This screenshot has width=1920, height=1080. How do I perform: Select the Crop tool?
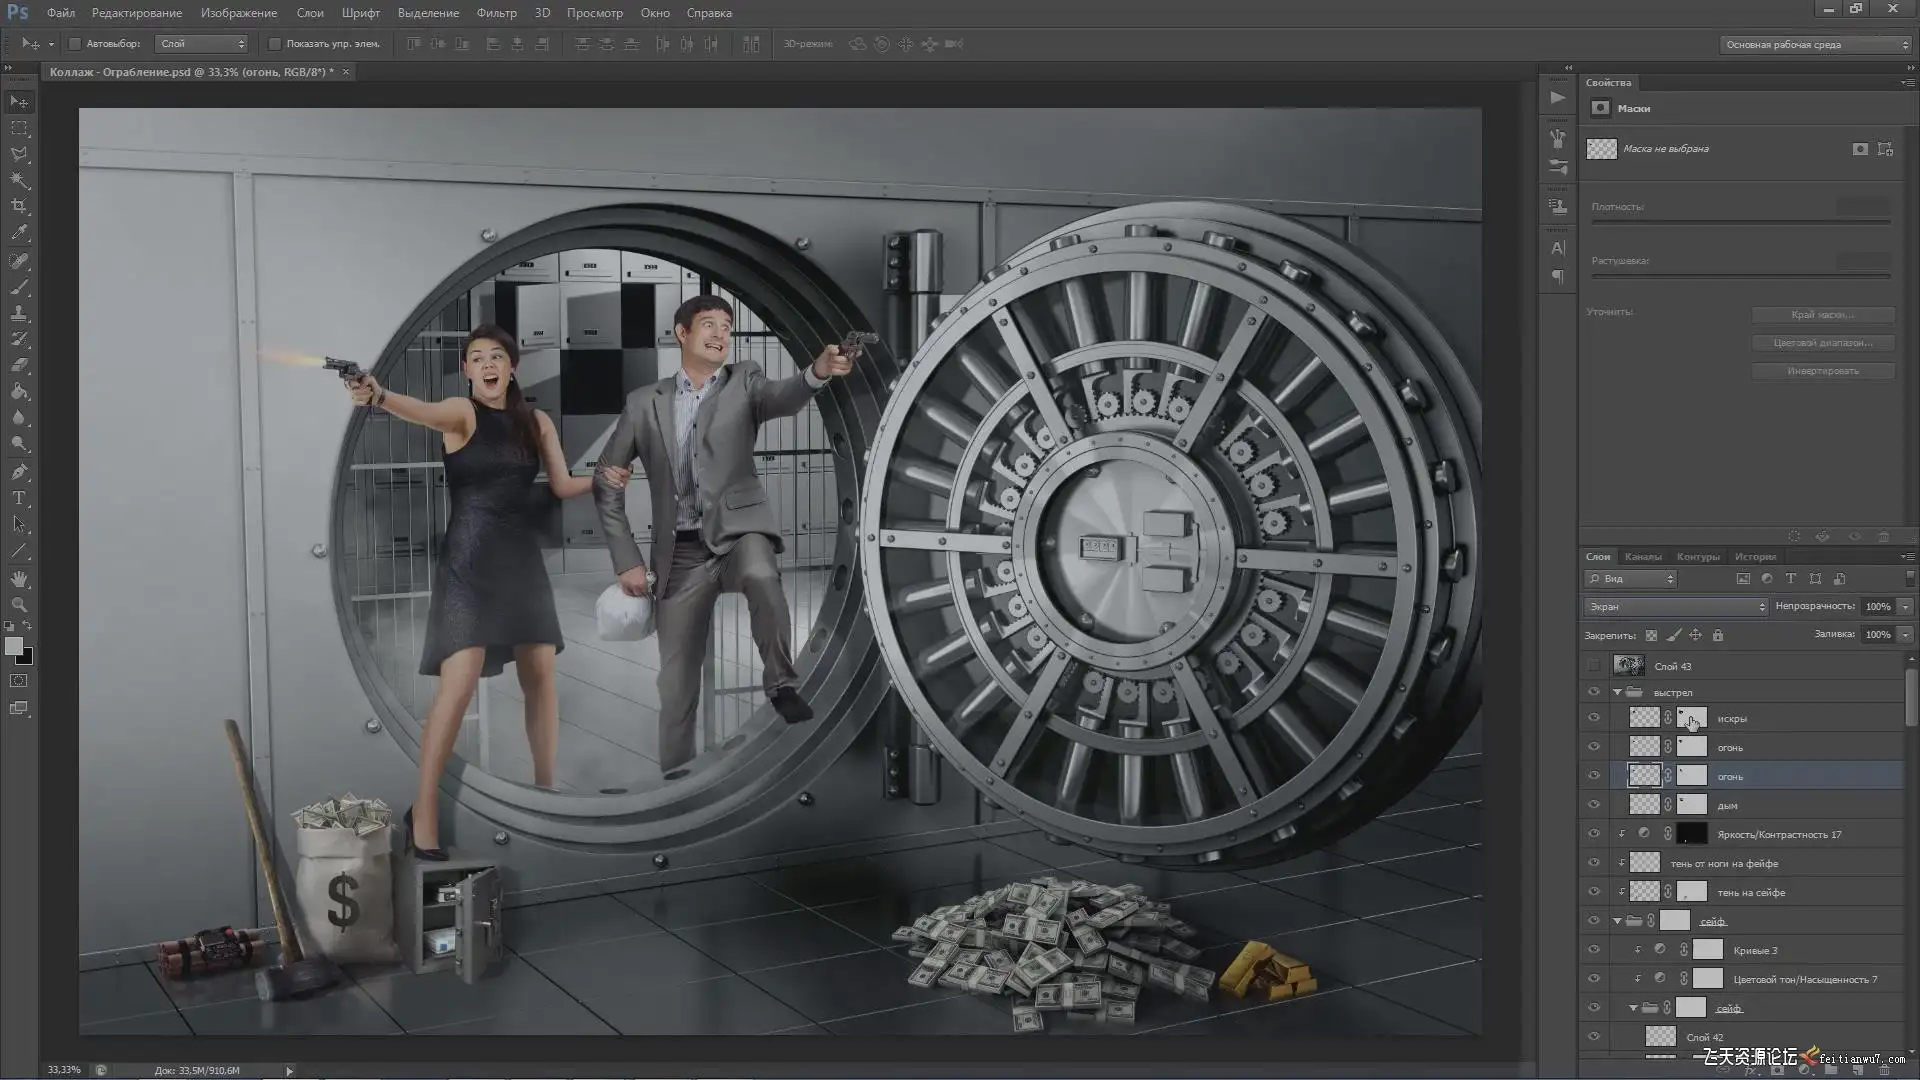[x=19, y=206]
